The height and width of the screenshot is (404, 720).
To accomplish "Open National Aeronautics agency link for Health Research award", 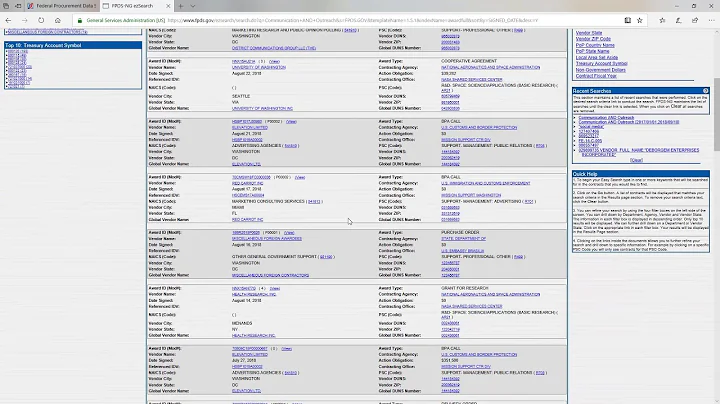I will click(490, 294).
